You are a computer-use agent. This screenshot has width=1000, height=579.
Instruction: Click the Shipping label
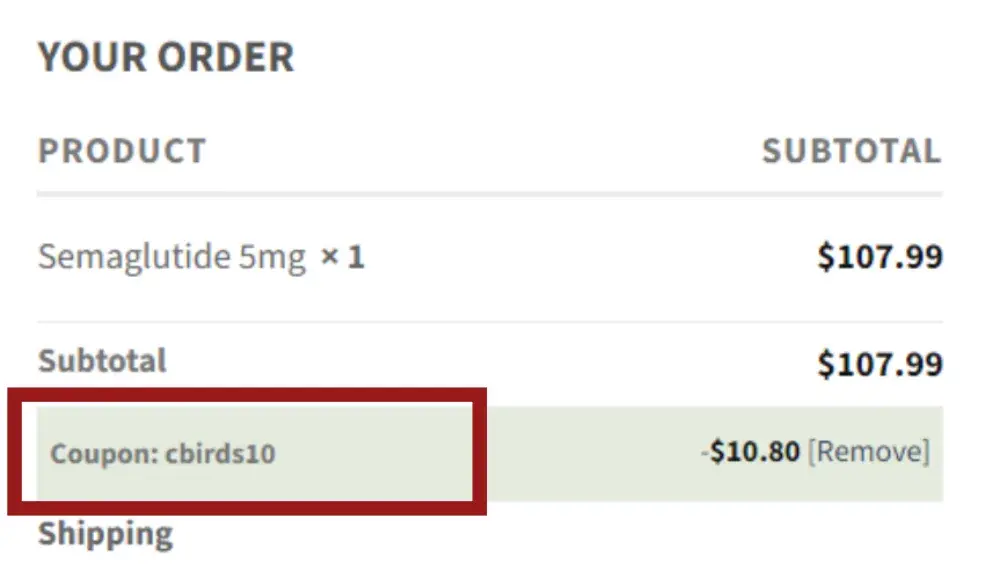tap(105, 534)
